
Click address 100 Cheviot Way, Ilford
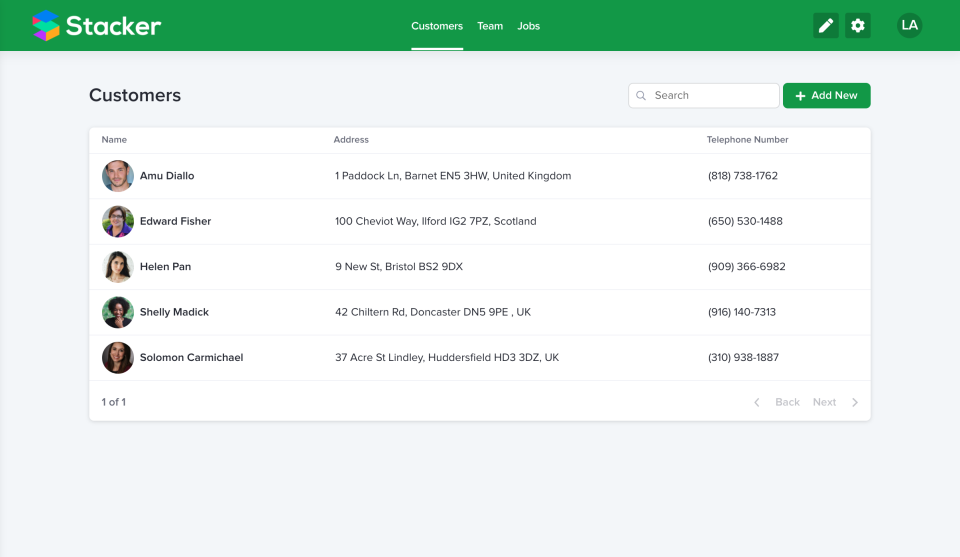[x=435, y=221]
